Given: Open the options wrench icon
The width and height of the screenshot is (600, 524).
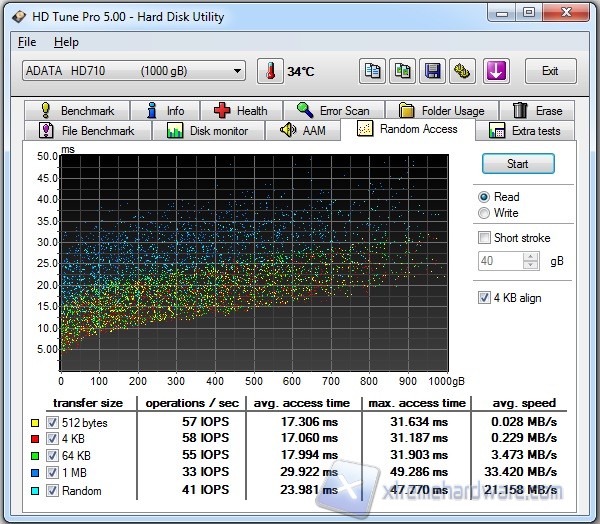Looking at the screenshot, I should click(x=463, y=71).
